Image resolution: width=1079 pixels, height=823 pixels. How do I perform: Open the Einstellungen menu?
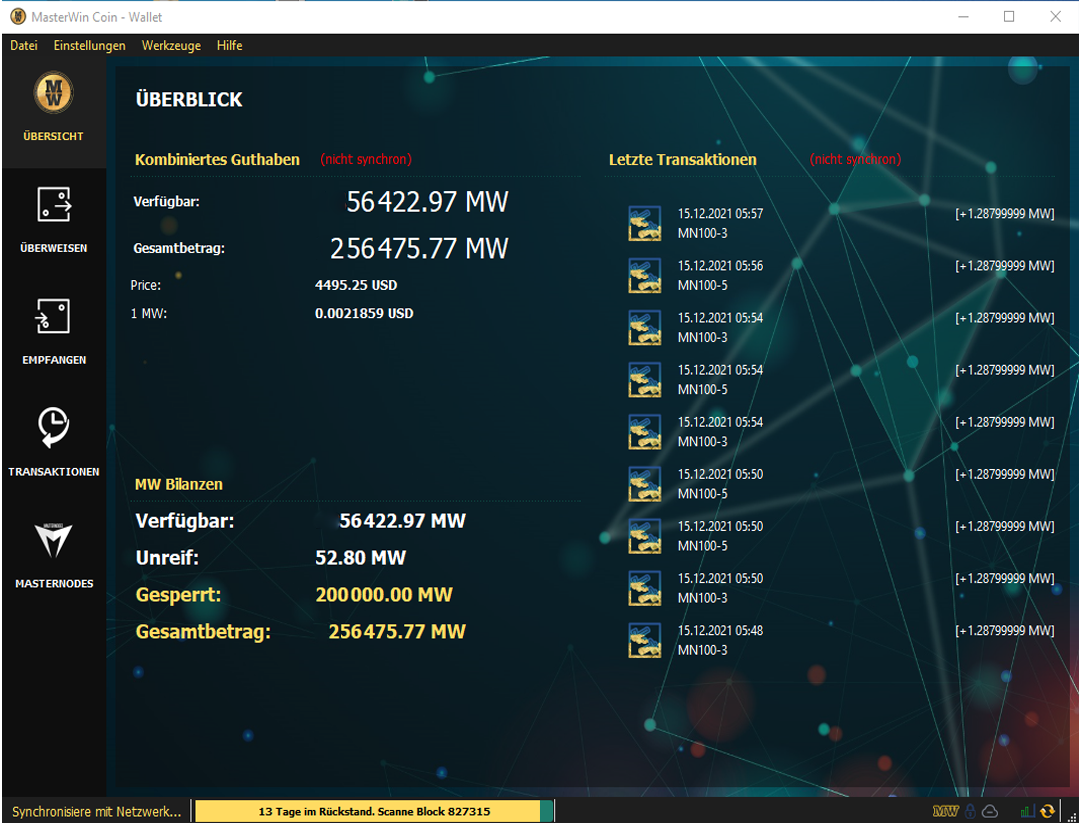pos(90,46)
